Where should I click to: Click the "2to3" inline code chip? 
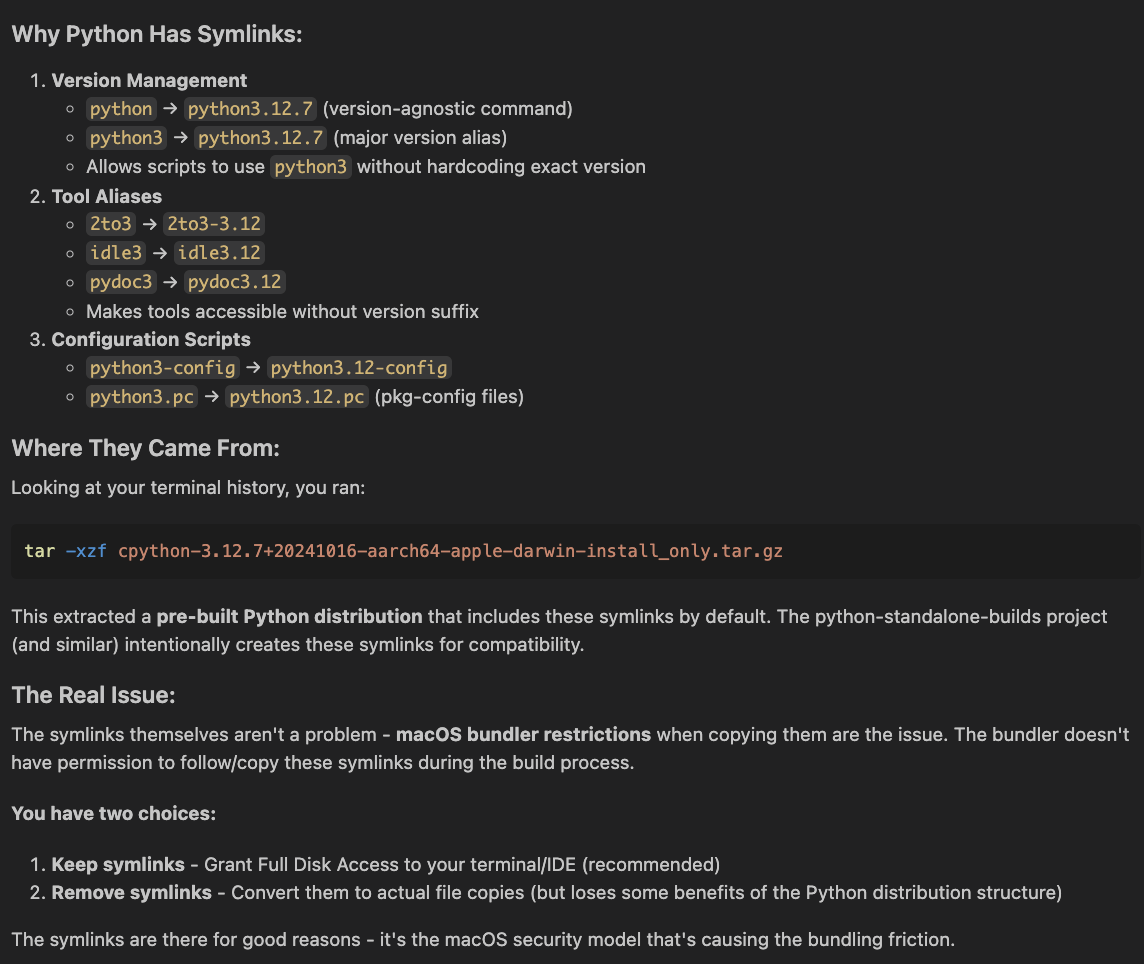[111, 224]
